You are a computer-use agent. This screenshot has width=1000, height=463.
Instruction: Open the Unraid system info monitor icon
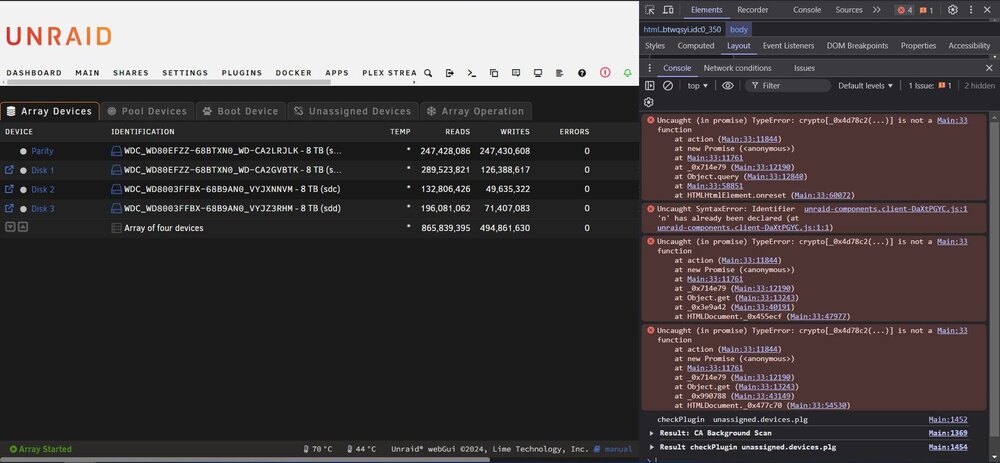click(x=538, y=73)
